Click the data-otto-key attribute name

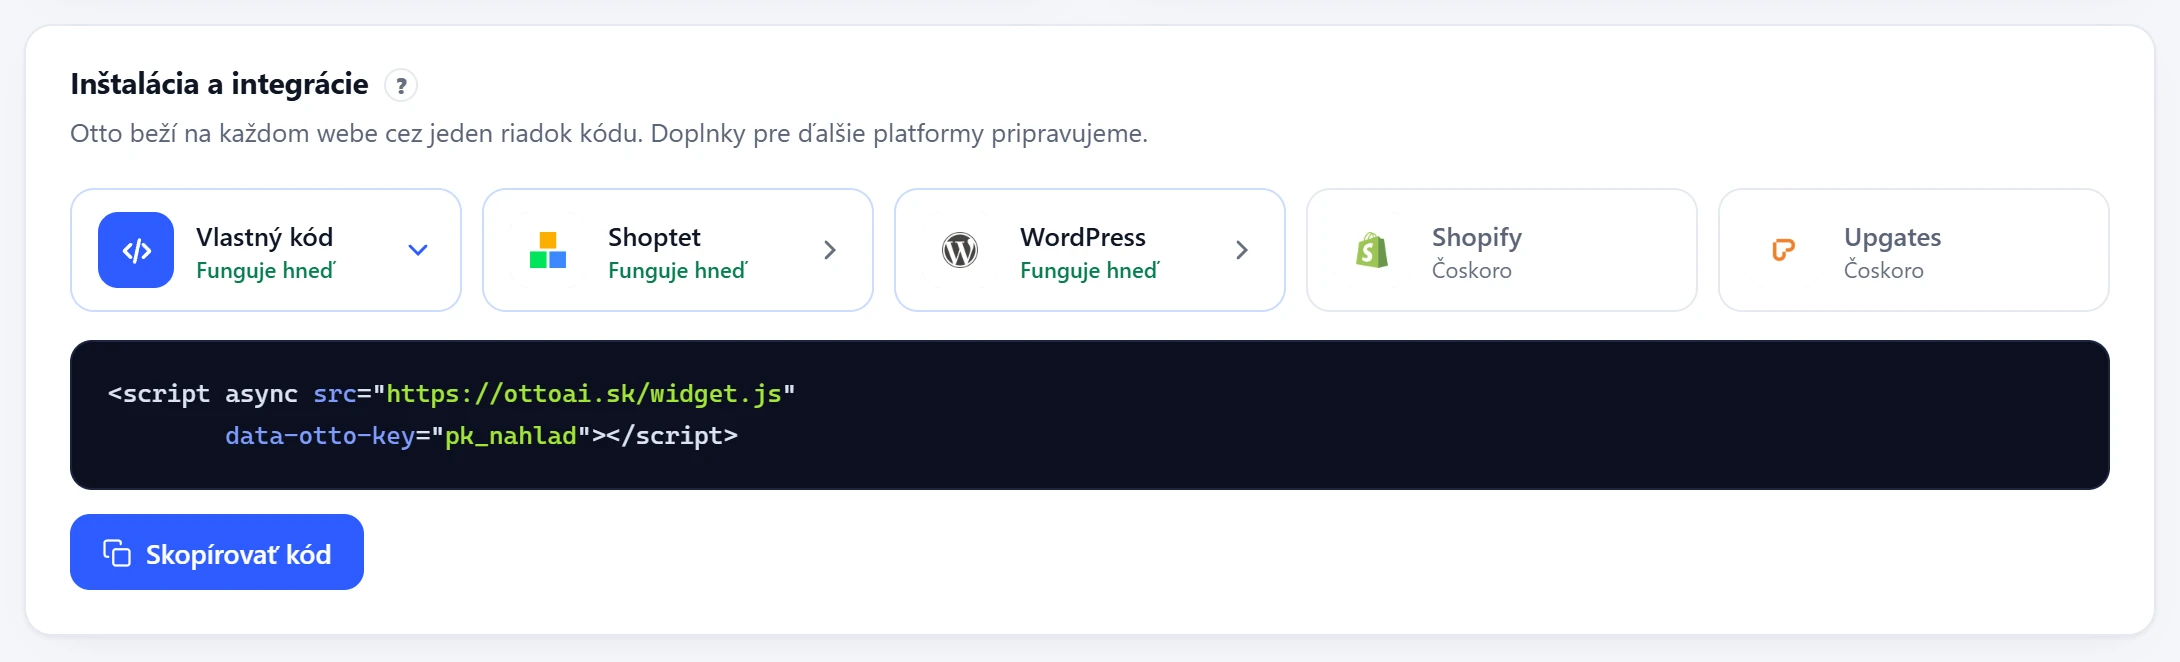[x=320, y=436]
